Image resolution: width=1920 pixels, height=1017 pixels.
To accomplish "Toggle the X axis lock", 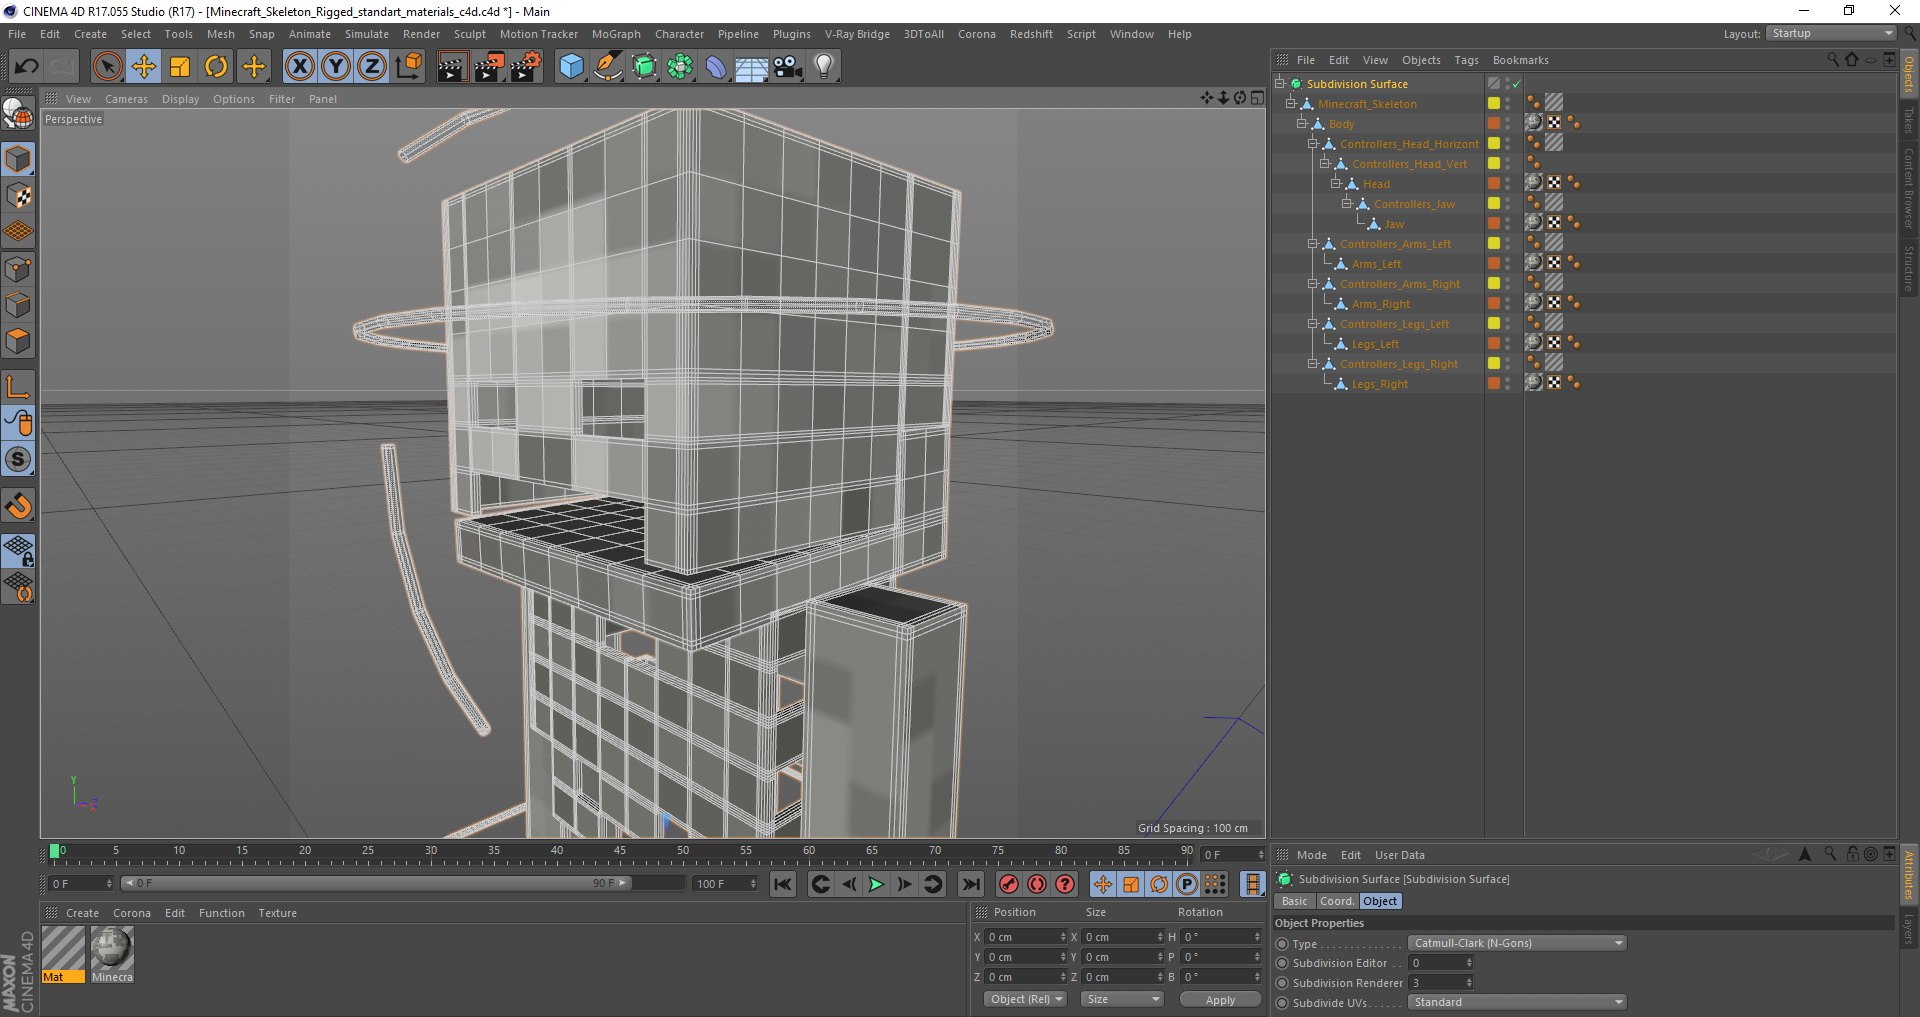I will [299, 67].
